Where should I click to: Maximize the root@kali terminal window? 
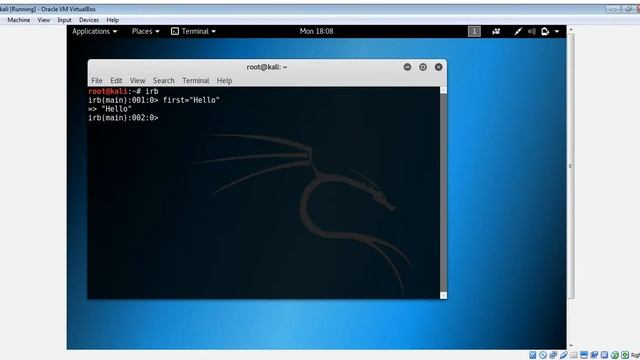tap(423, 67)
